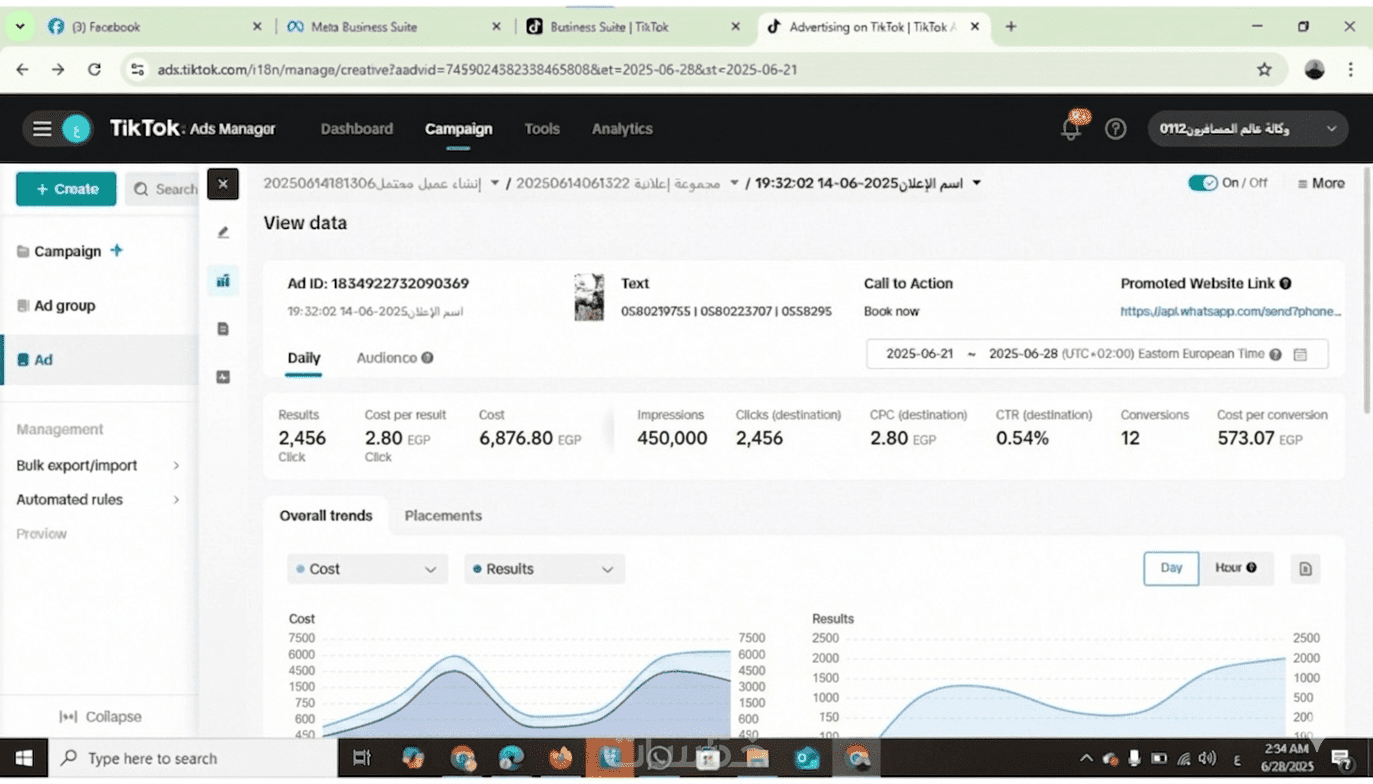
Task: Close the View data panel with the X button
Action: [223, 184]
